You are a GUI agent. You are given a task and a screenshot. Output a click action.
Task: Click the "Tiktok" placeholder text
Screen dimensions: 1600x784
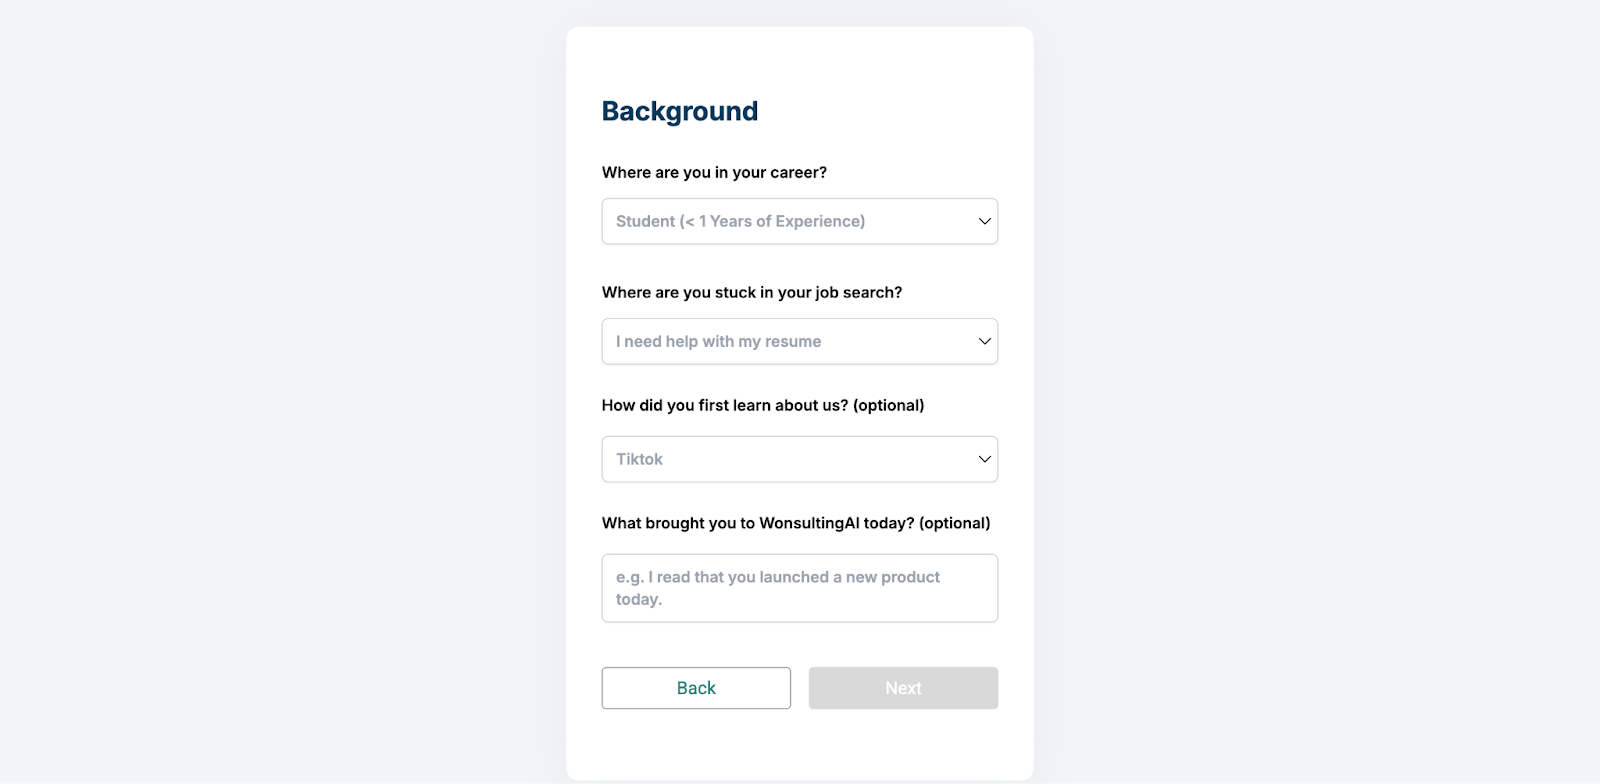point(639,459)
